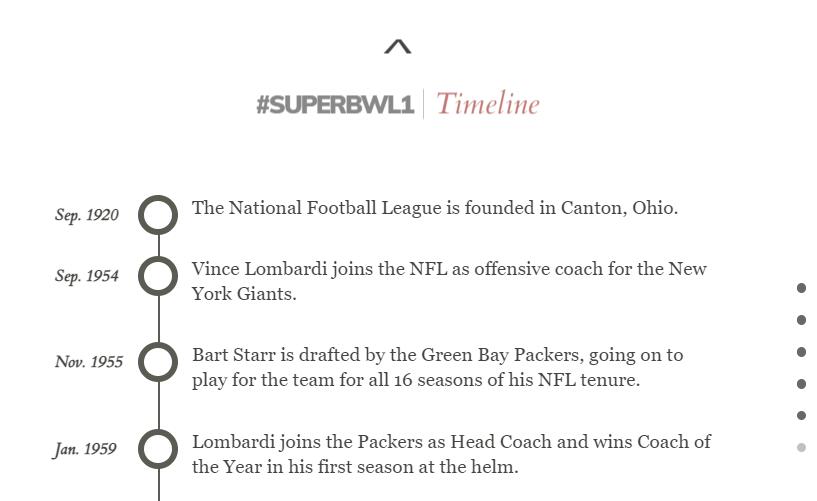This screenshot has width=817, height=501.
Task: Click the Nov. 1955 date label
Action: 89,362
